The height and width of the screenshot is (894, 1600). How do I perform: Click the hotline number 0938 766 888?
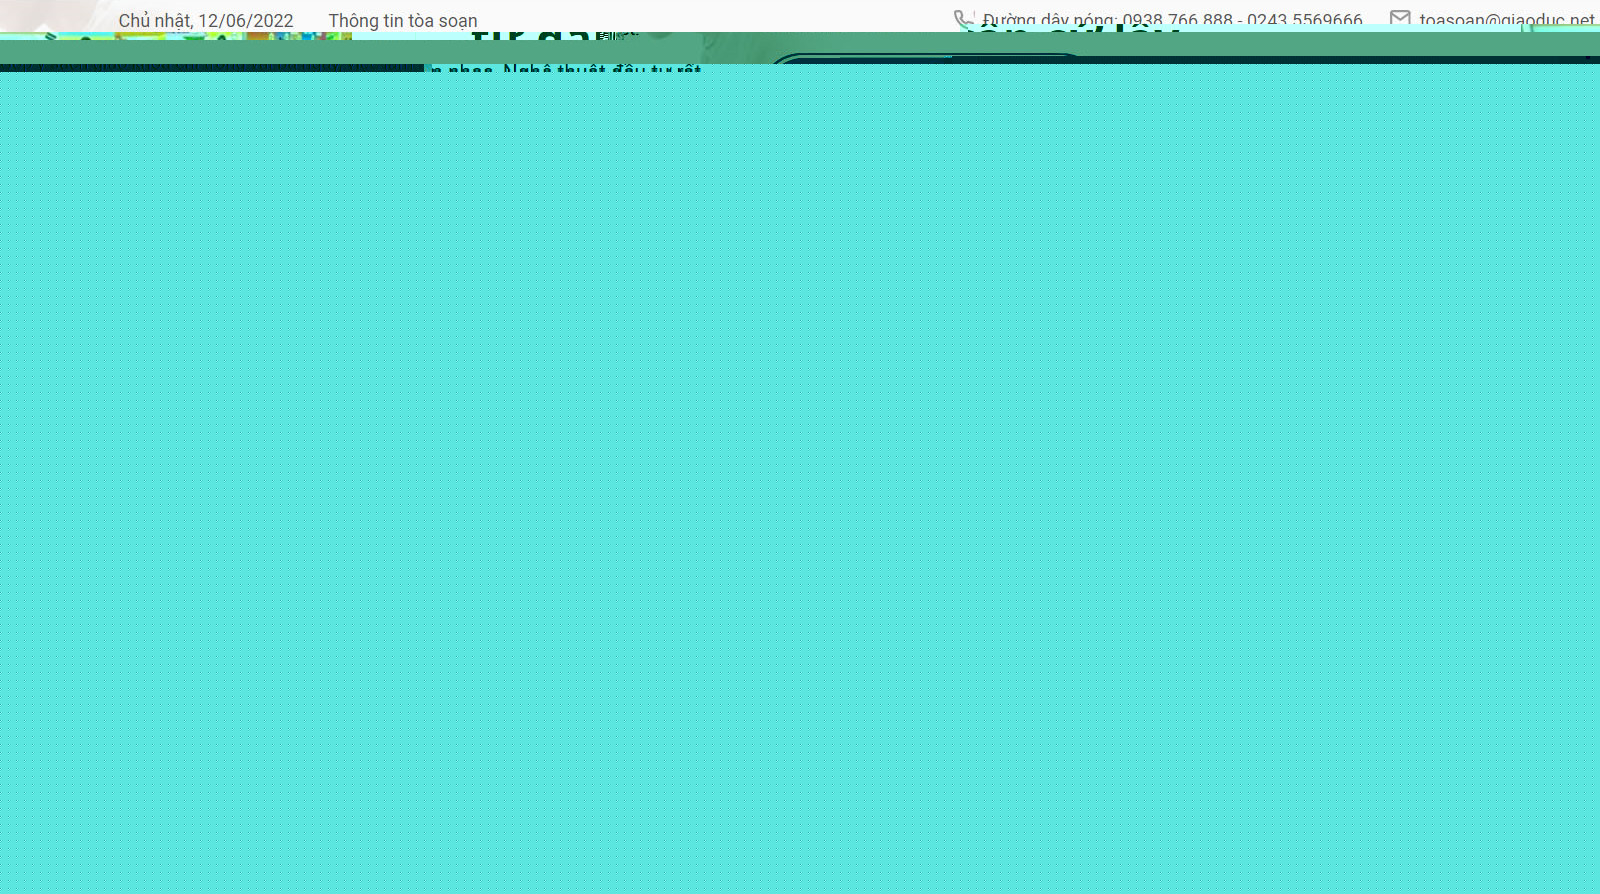click(x=1177, y=21)
